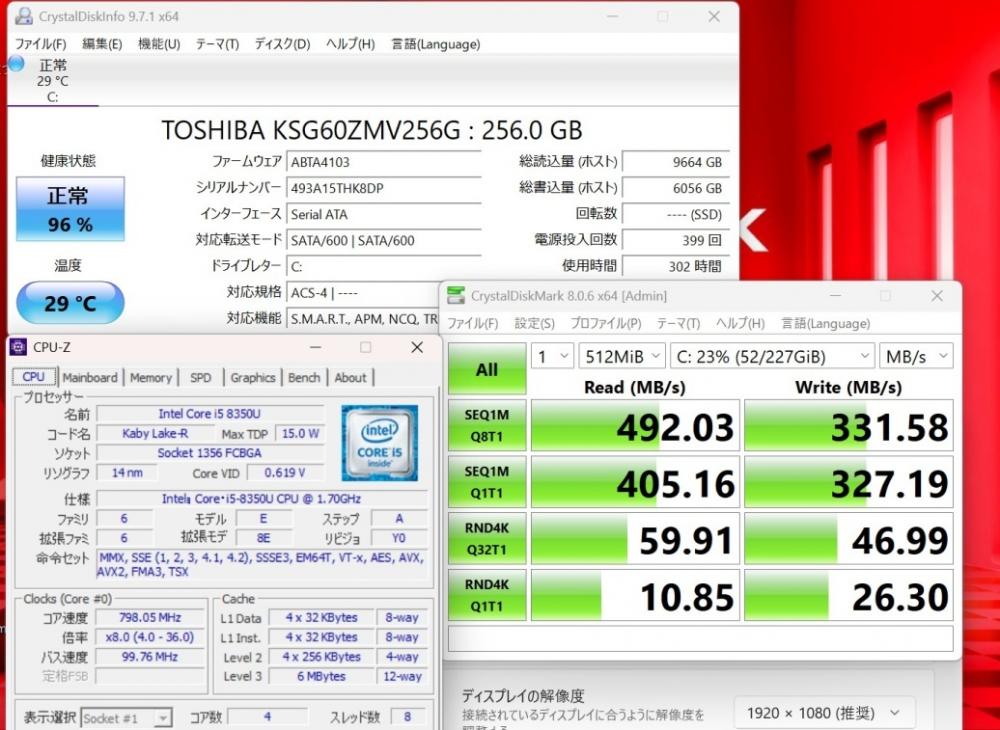
Task: Click the Level 3 cache value 6 MBytes
Action: [x=321, y=676]
